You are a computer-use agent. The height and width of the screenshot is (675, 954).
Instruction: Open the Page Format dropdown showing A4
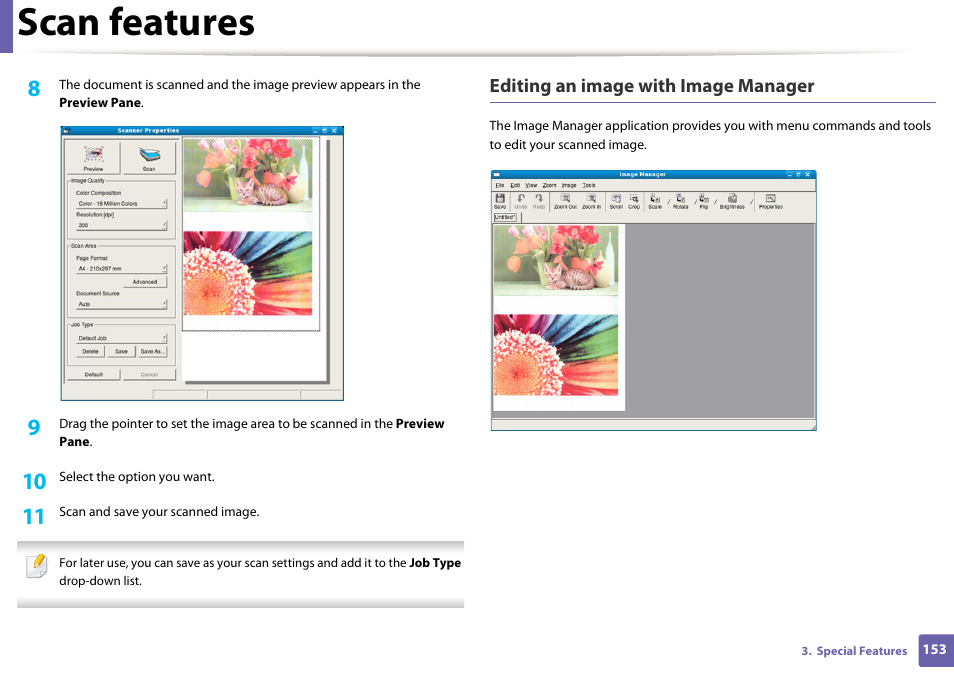[x=122, y=268]
